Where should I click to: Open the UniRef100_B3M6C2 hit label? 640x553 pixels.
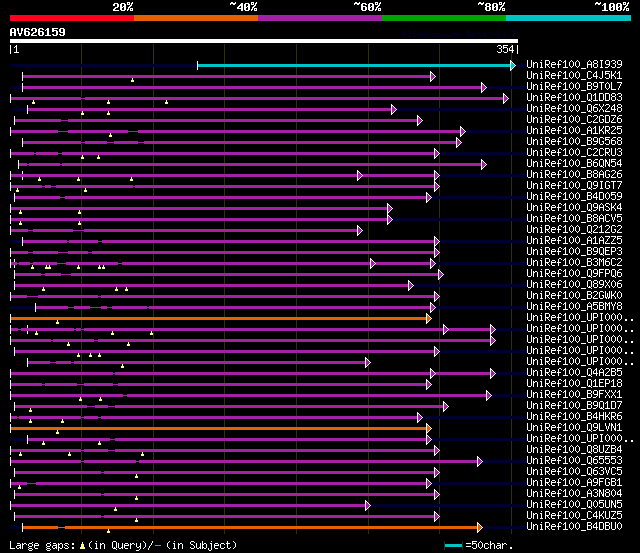(x=574, y=263)
